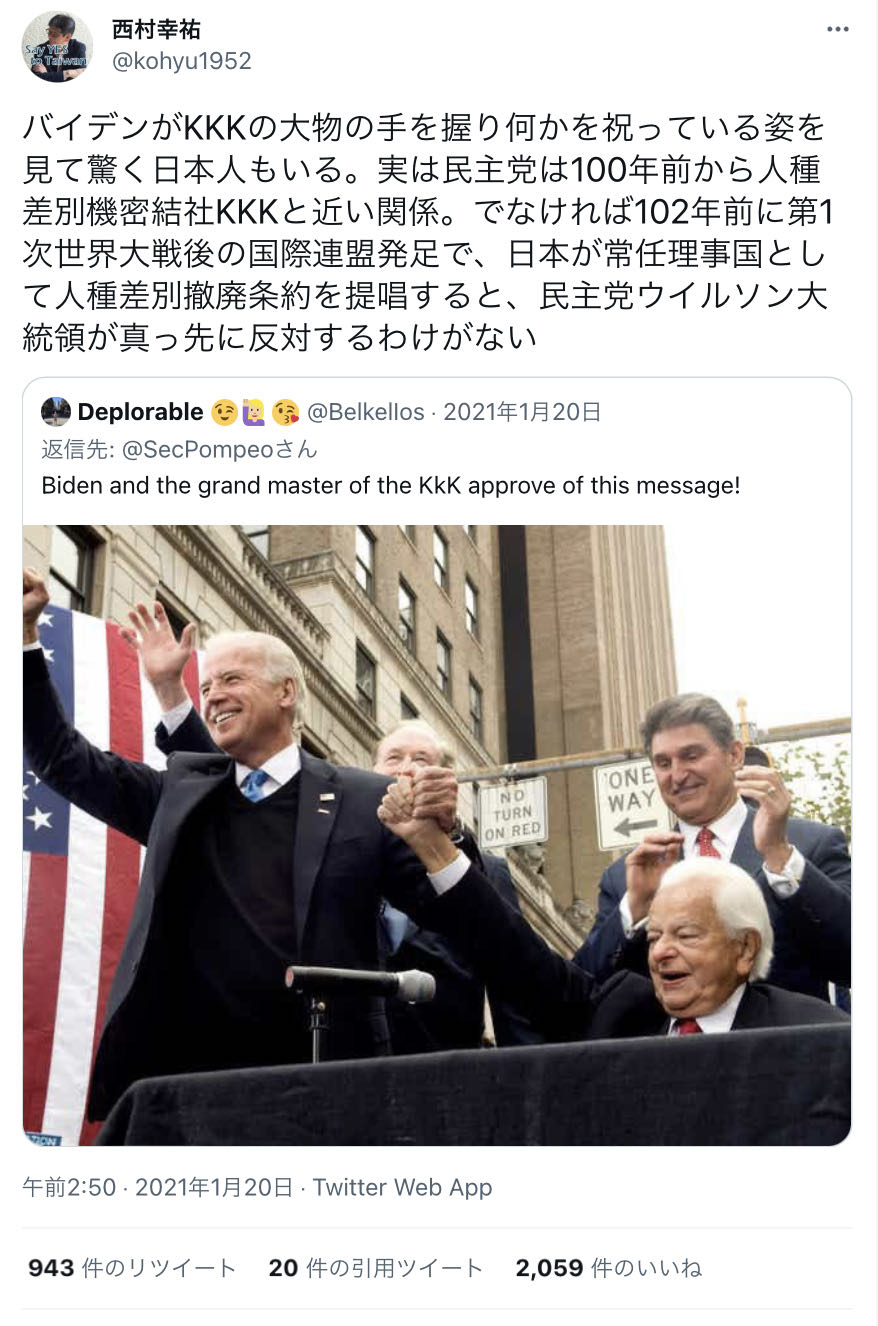The width and height of the screenshot is (878, 1326).
Task: View the 20 件の引用ツイート list
Action: 376,1268
